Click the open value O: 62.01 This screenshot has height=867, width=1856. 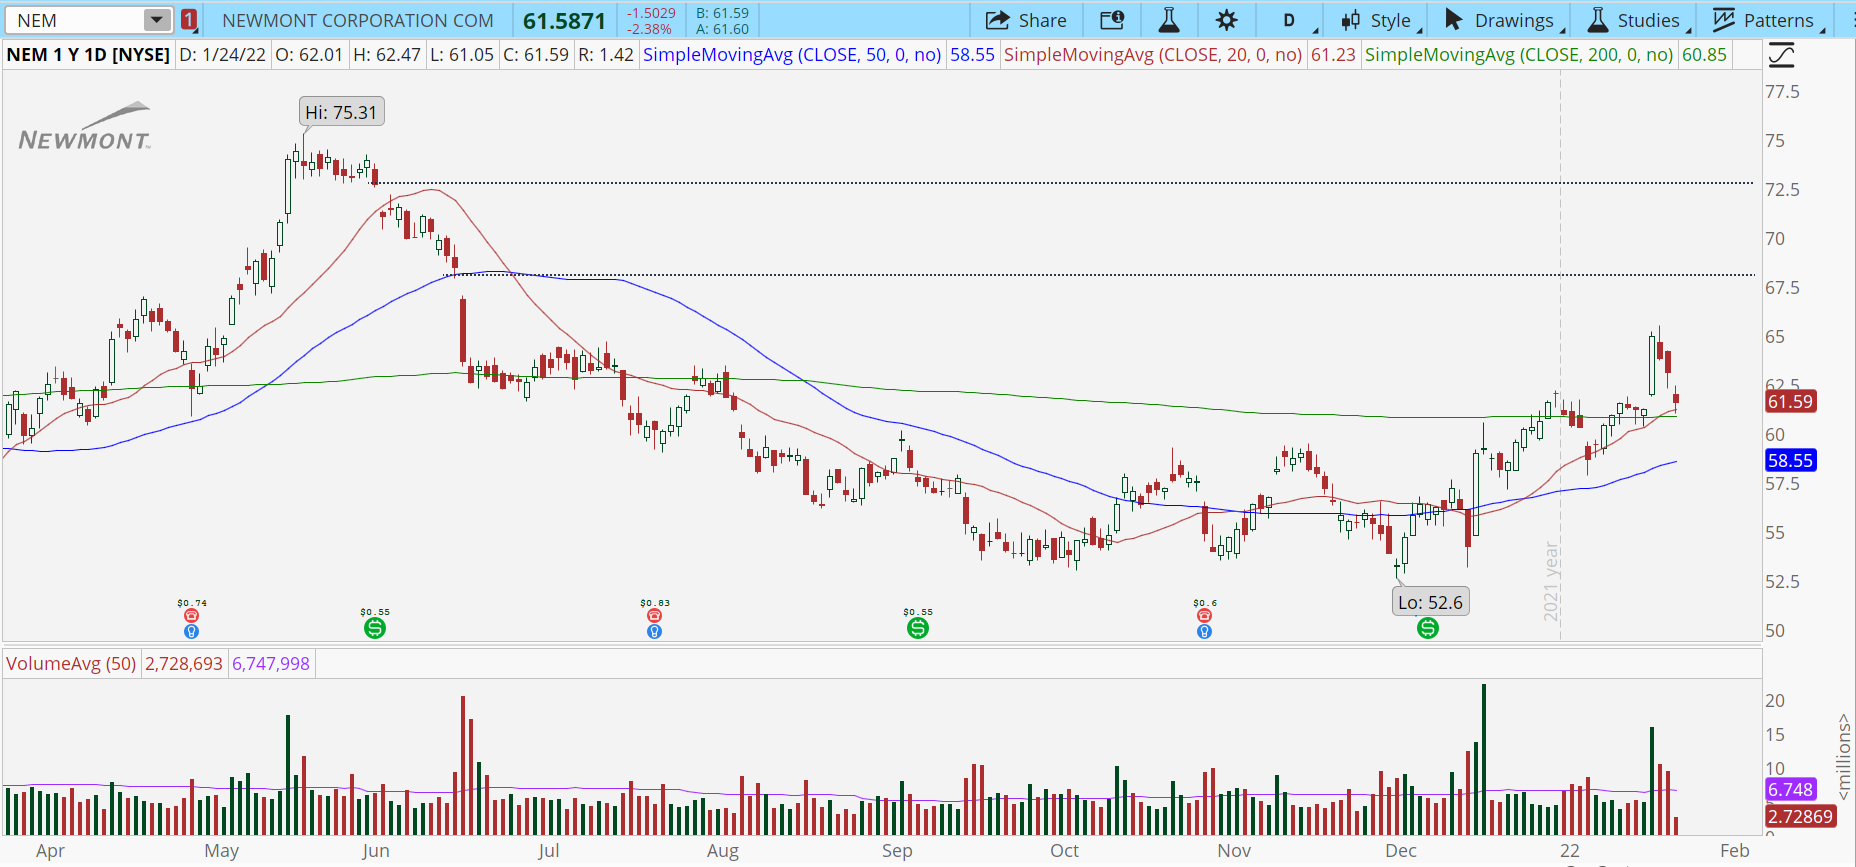click(x=309, y=54)
